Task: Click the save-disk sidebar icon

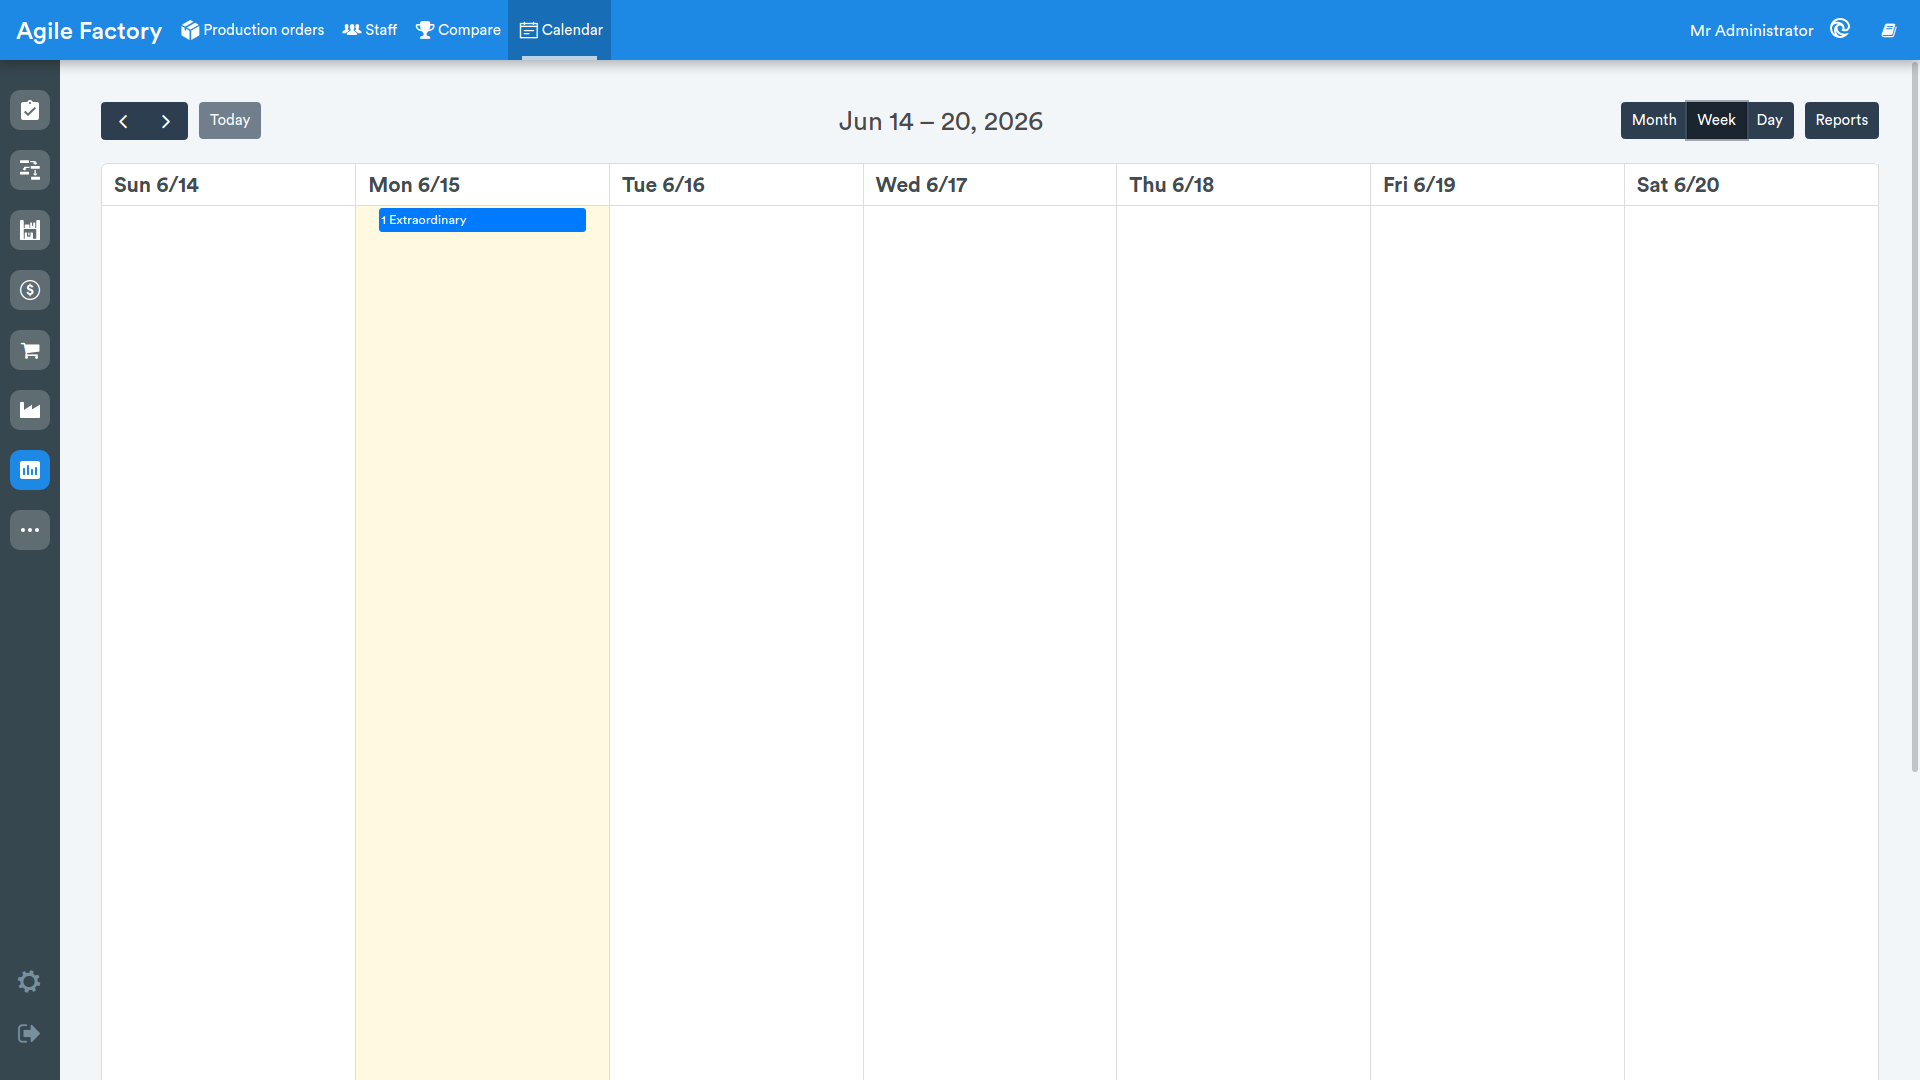Action: pos(30,230)
